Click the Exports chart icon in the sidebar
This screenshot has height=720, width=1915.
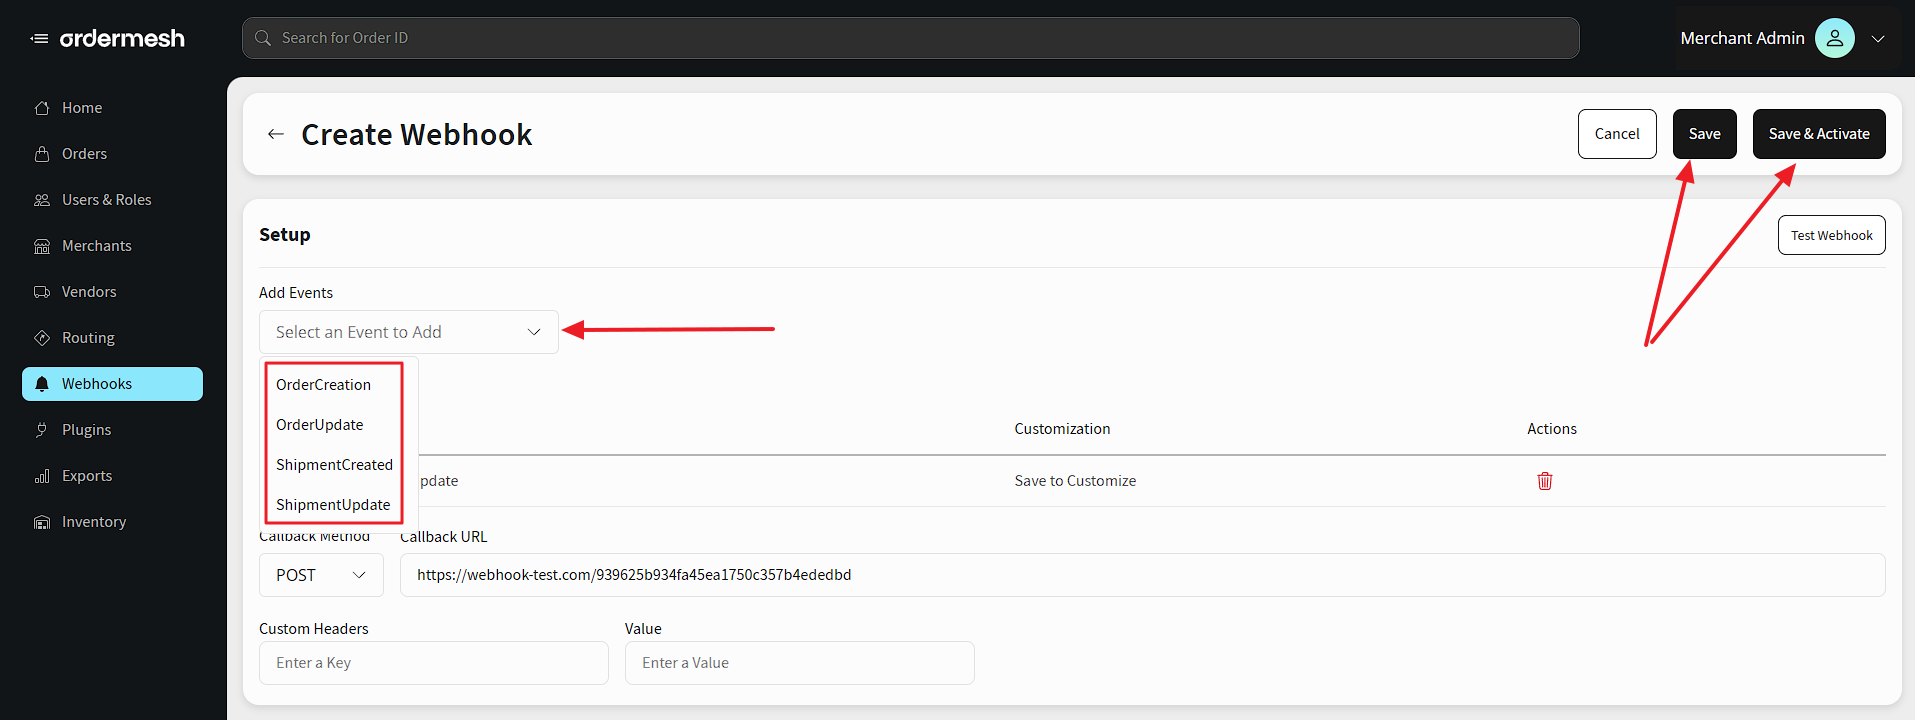pyautogui.click(x=42, y=476)
